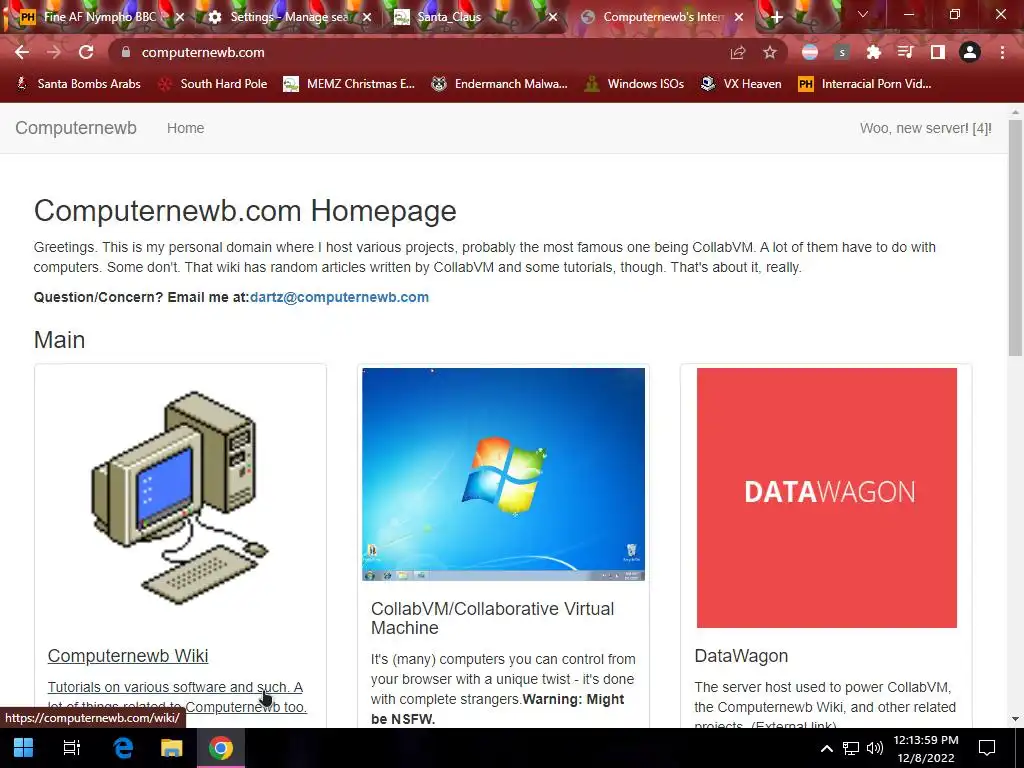Expand the tab search chevron

pyautogui.click(x=863, y=14)
